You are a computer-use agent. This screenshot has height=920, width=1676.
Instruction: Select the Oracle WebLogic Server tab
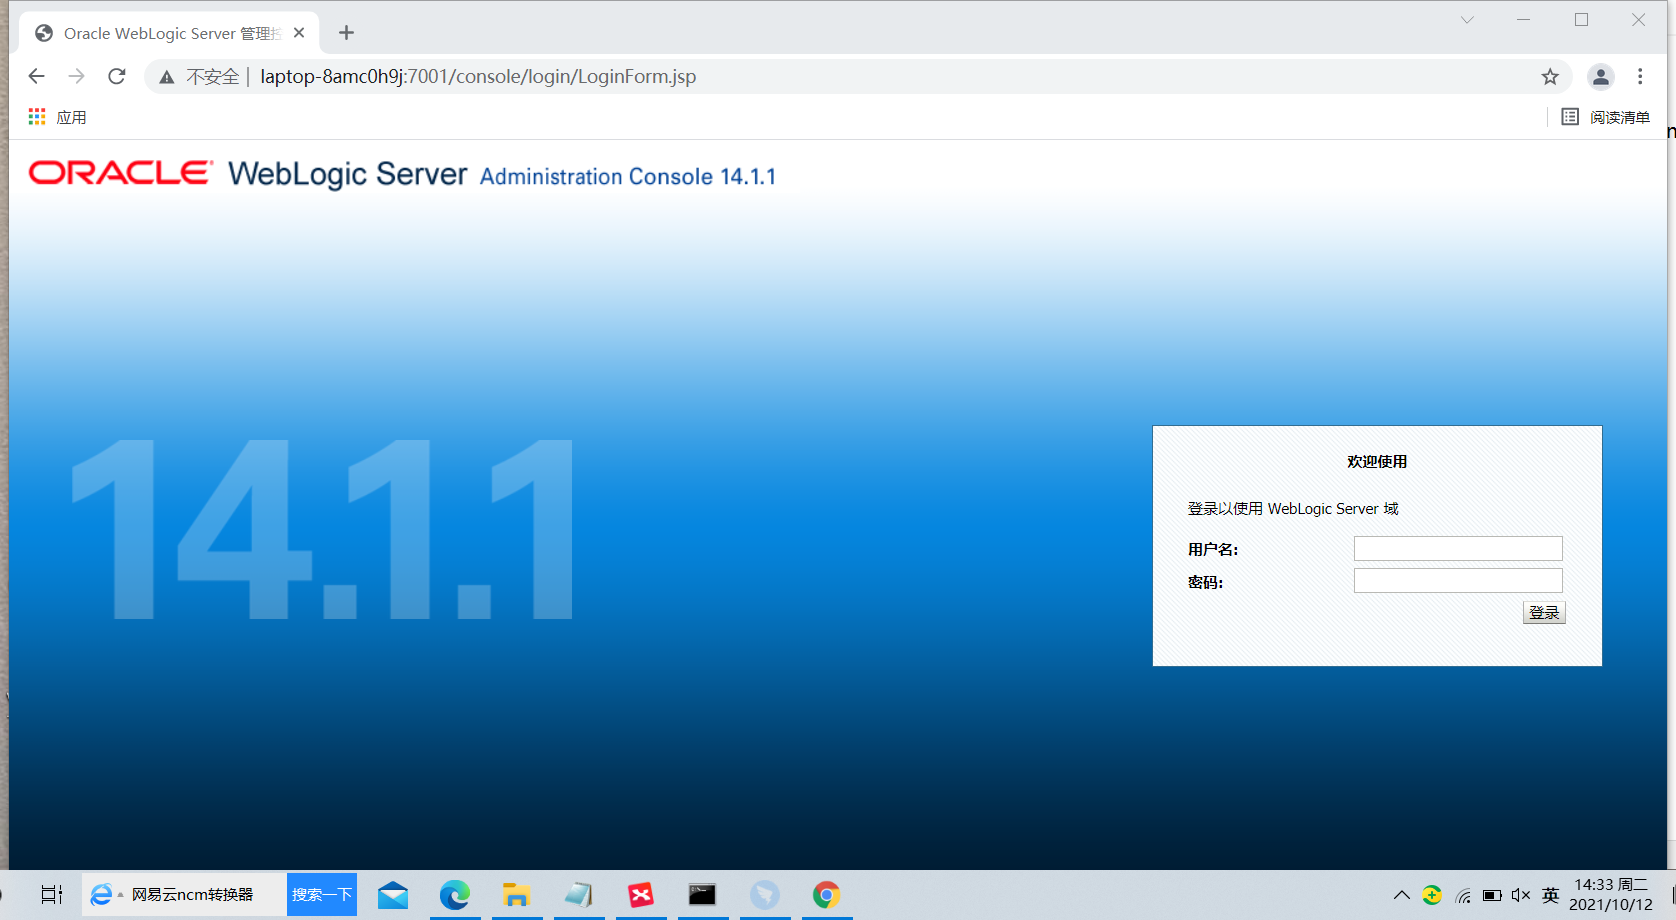point(160,32)
